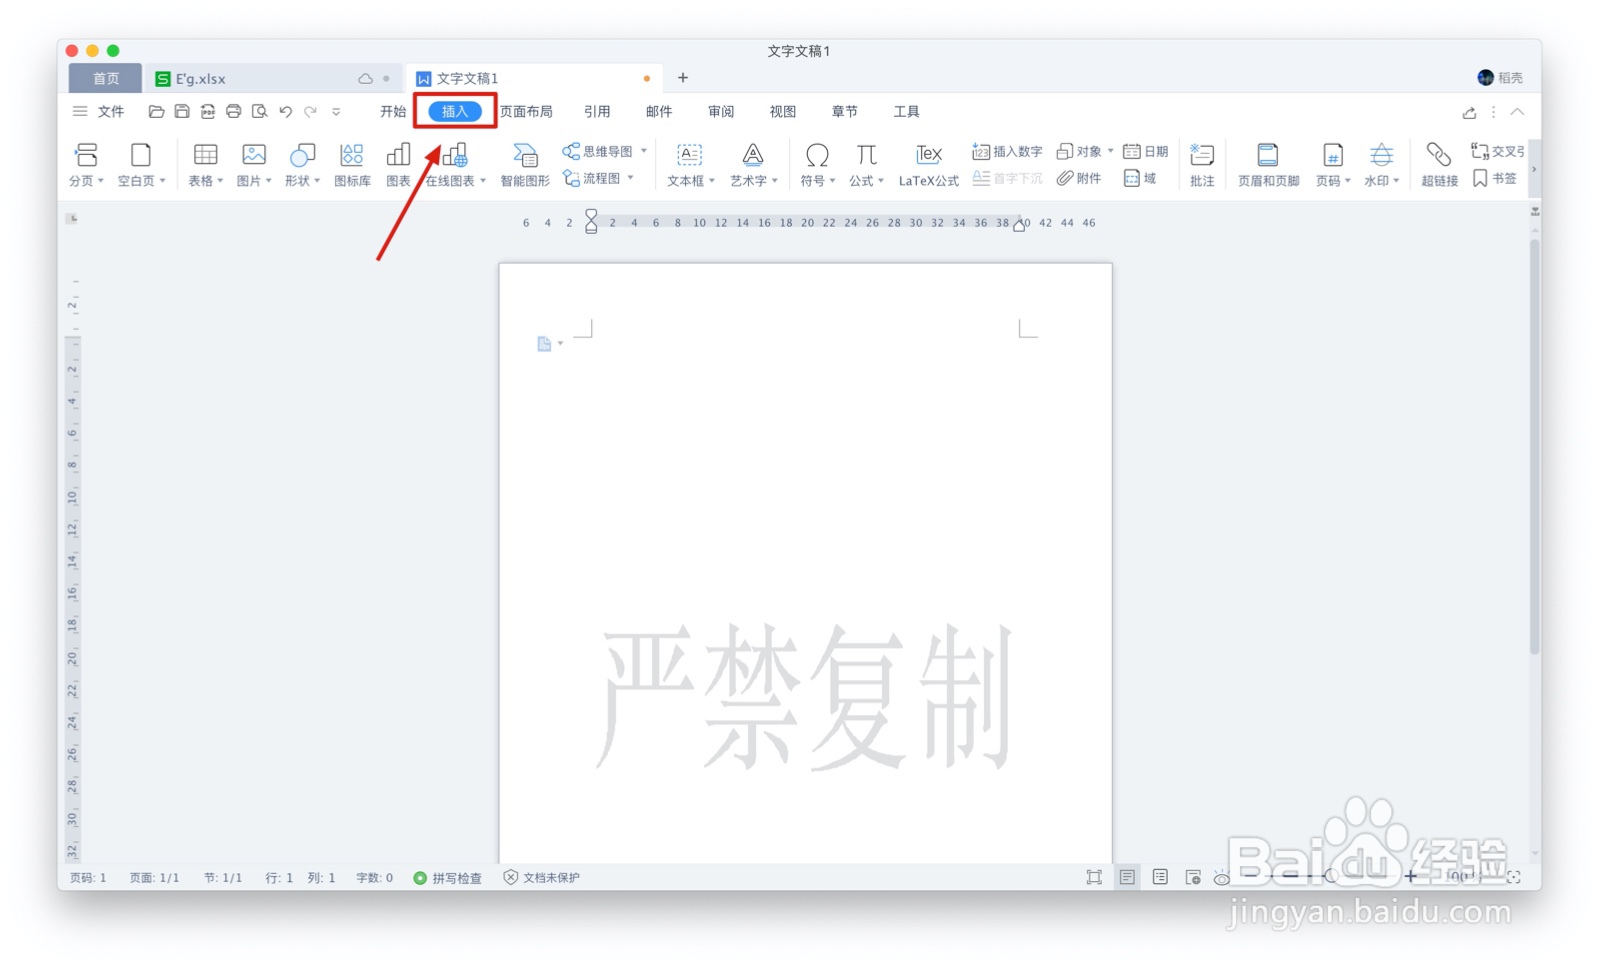
Task: Click the Share icon at top right
Action: (1469, 112)
